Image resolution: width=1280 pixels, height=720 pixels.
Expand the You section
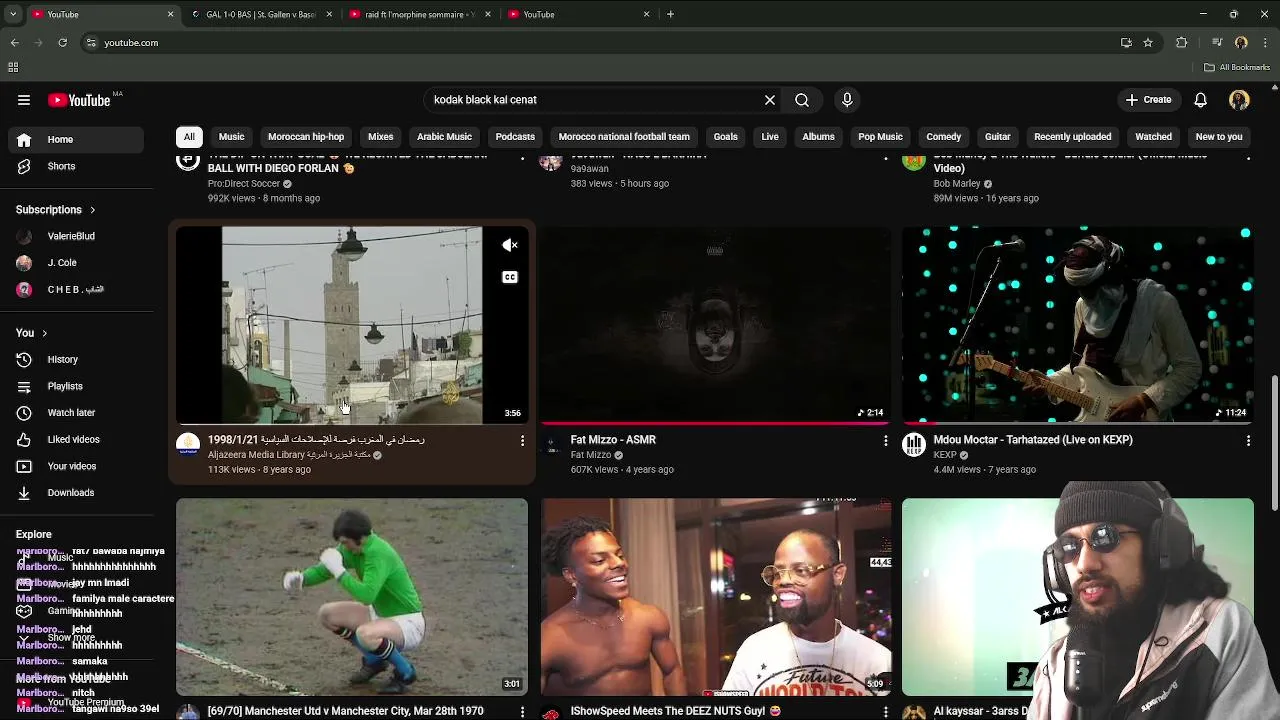click(x=32, y=333)
